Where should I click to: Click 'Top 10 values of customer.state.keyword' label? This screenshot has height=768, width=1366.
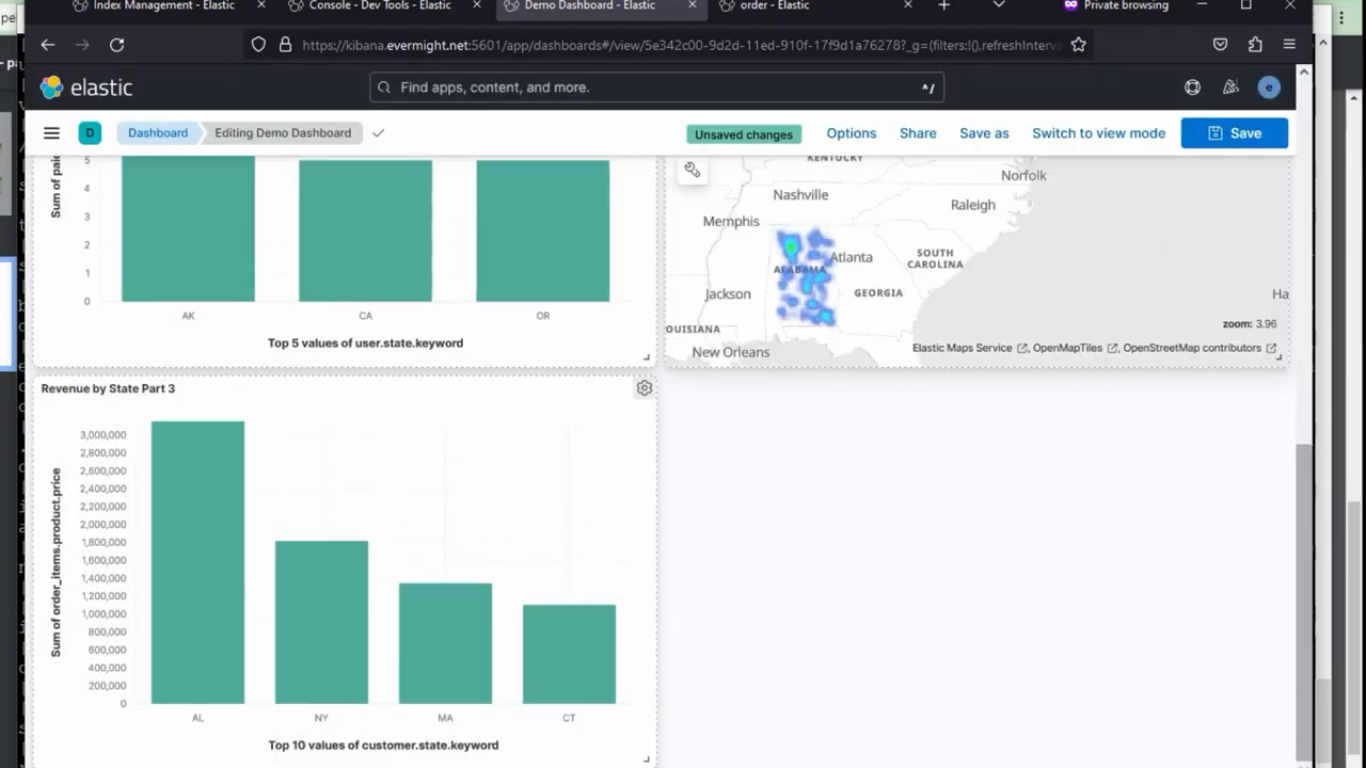tap(383, 745)
